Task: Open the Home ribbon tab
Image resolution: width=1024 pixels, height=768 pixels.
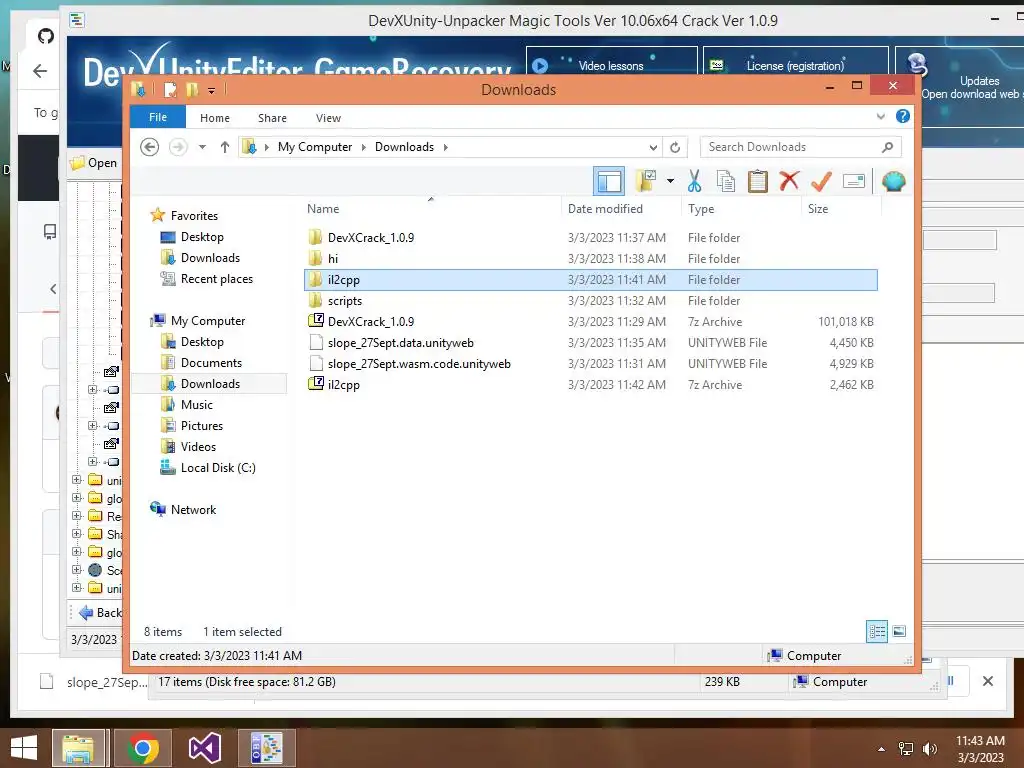Action: click(x=215, y=118)
